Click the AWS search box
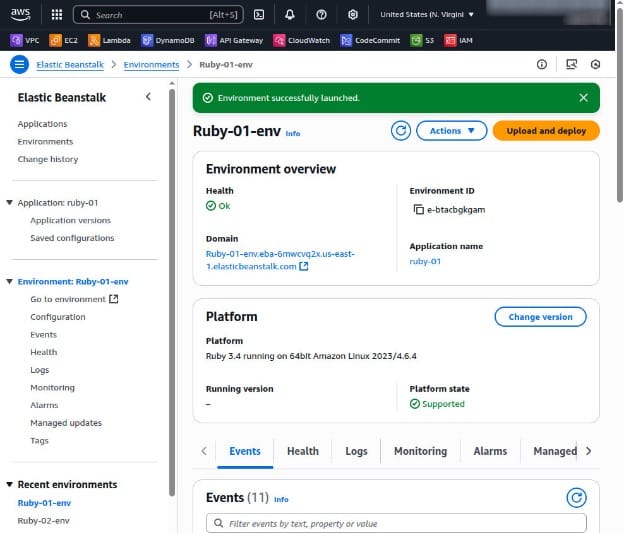The width and height of the screenshot is (624, 533). [158, 15]
